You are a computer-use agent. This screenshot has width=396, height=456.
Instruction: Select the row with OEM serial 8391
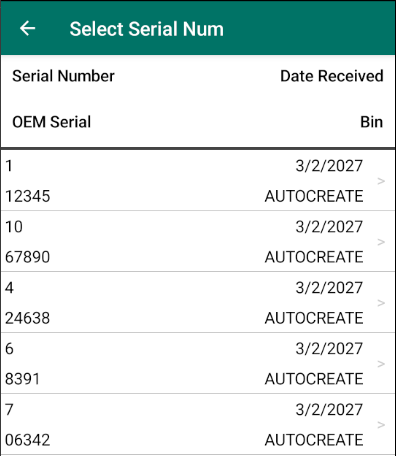click(198, 363)
